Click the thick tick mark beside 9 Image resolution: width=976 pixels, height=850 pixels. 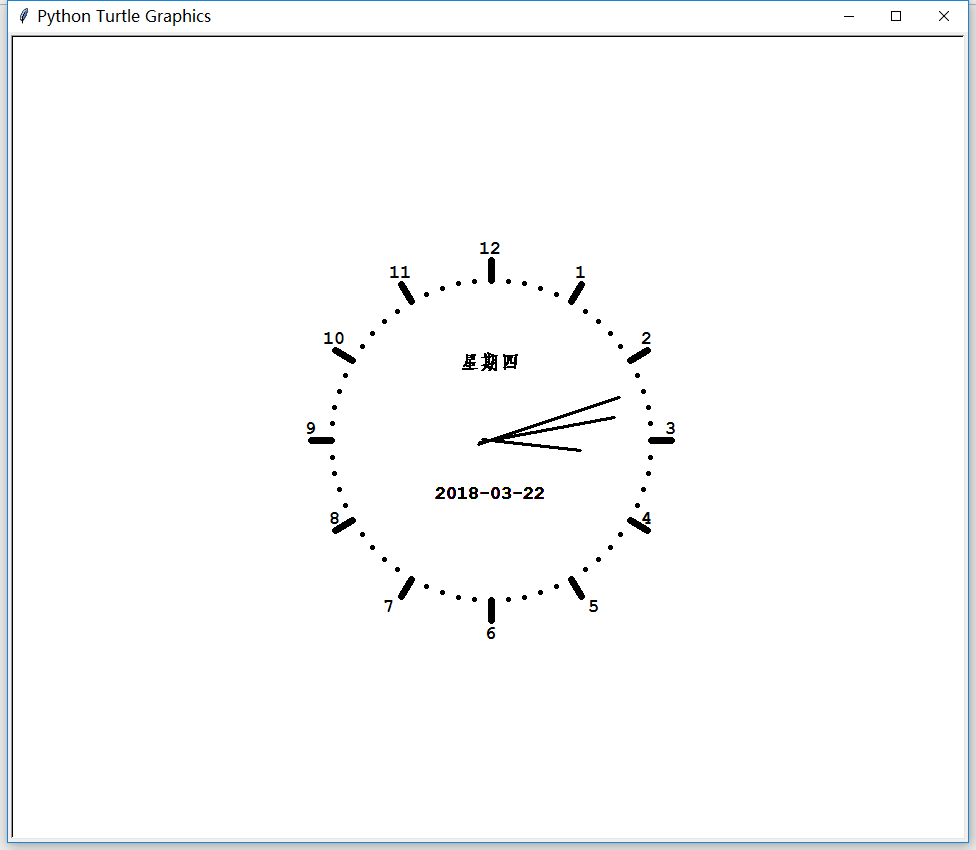point(321,441)
